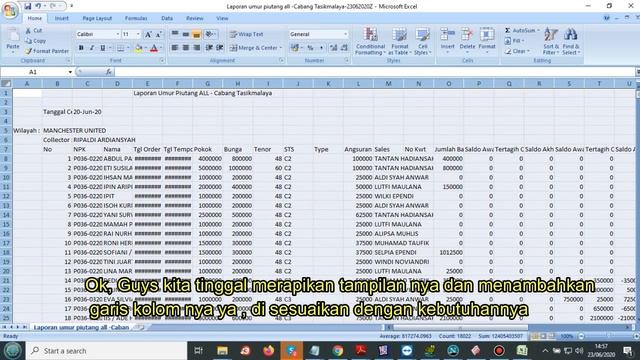Switch to the Formulas tab
Screen dimensions: 640x360
pos(136,18)
